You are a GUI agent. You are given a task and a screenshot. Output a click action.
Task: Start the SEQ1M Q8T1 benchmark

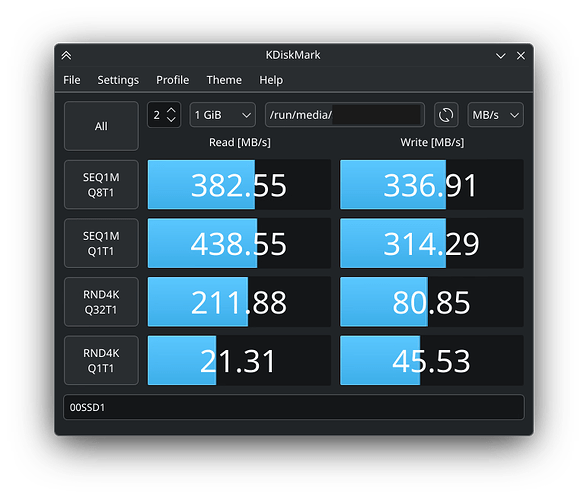[x=101, y=185]
